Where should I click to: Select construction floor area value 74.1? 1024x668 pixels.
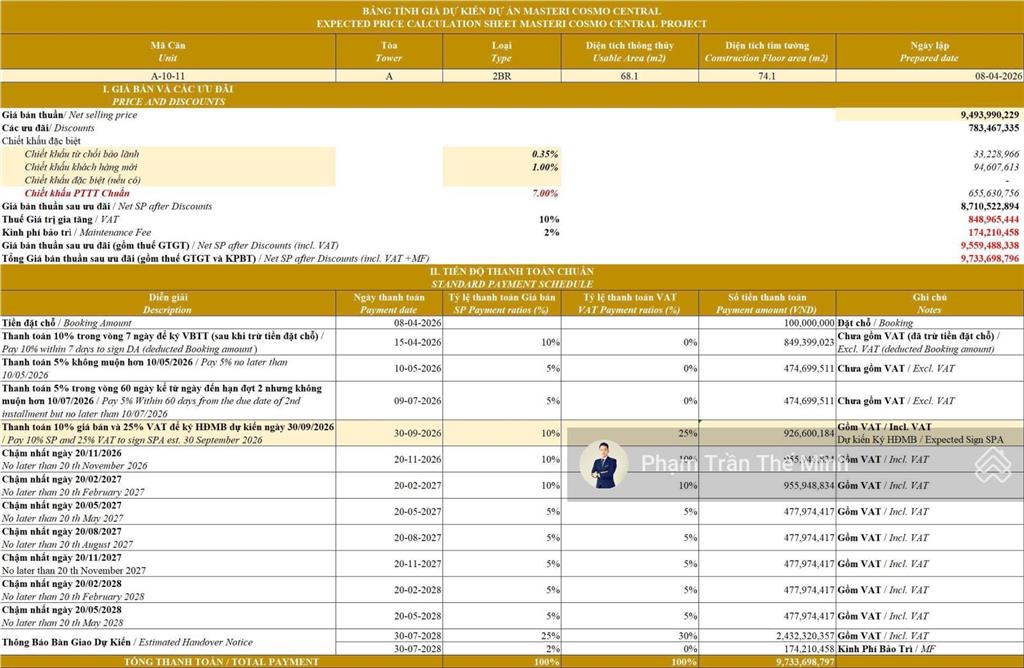tap(767, 76)
